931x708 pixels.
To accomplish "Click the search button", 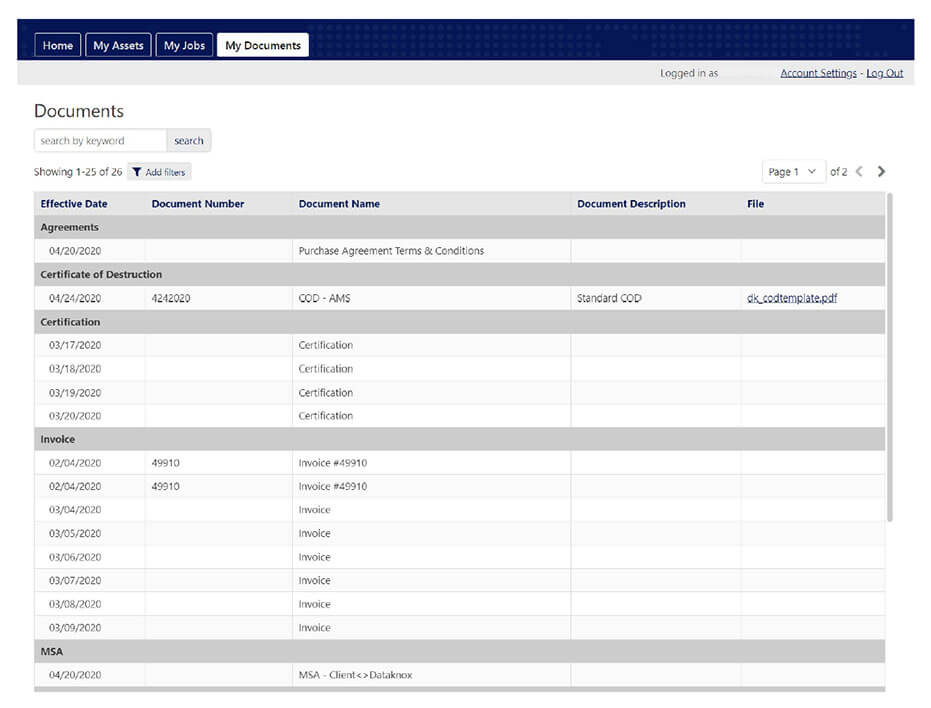I will (189, 141).
